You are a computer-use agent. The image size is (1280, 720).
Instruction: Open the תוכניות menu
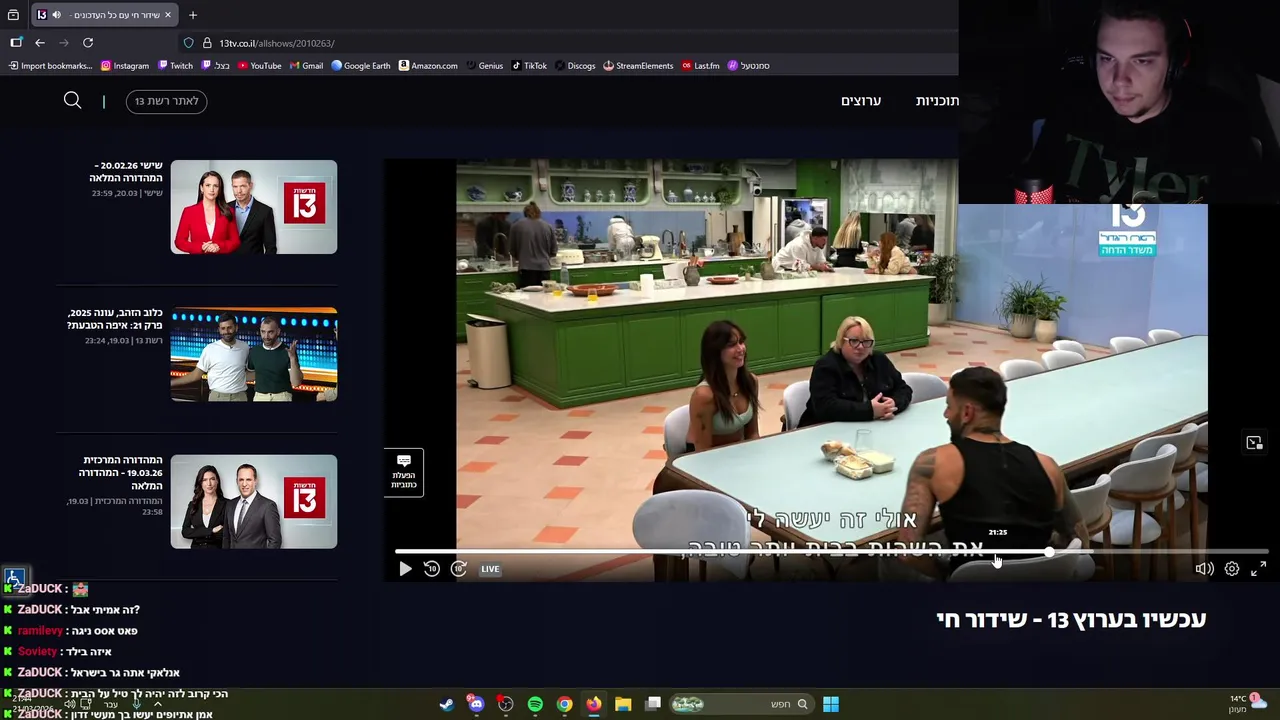[x=937, y=101]
